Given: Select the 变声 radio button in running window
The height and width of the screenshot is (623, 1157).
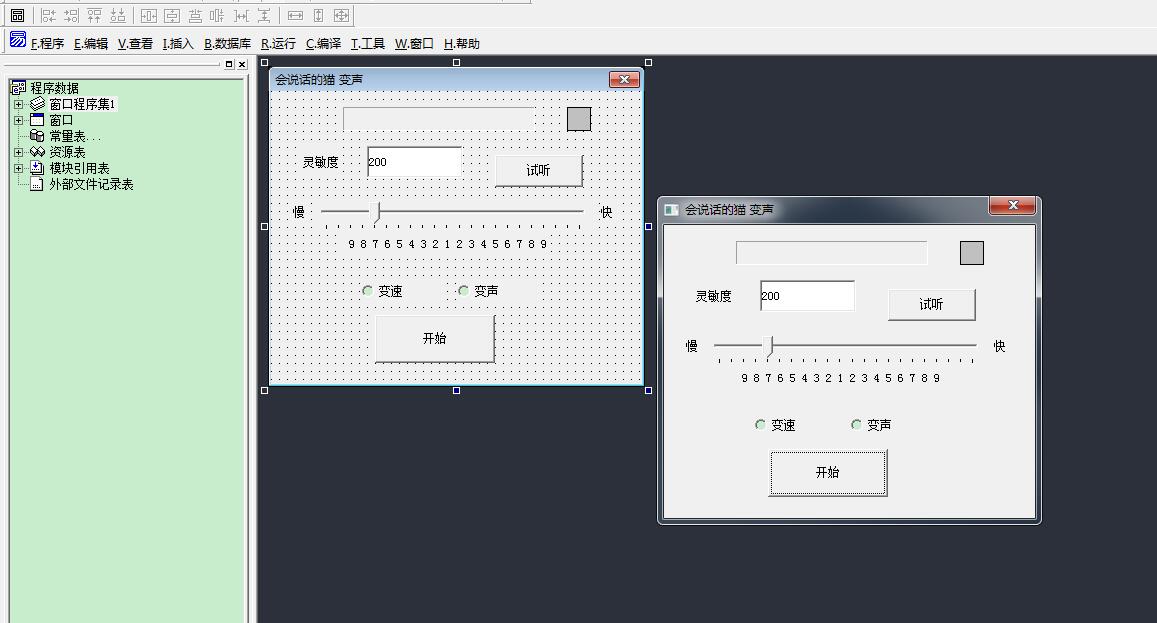Looking at the screenshot, I should [x=856, y=425].
